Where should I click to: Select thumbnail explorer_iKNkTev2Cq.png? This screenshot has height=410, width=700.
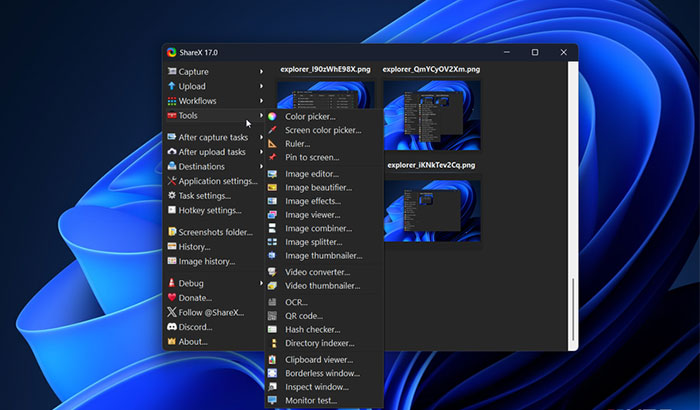432,211
